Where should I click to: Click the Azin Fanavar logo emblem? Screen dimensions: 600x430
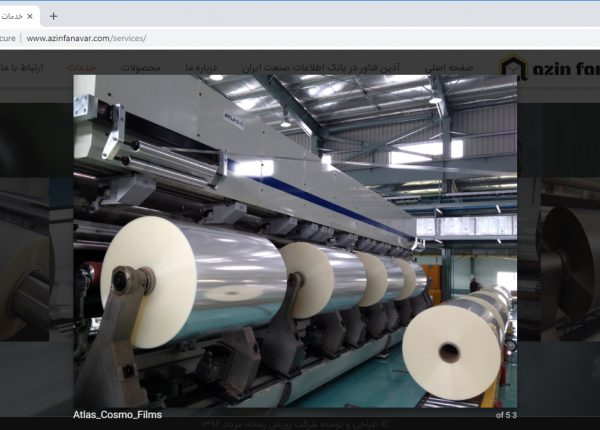(x=513, y=68)
